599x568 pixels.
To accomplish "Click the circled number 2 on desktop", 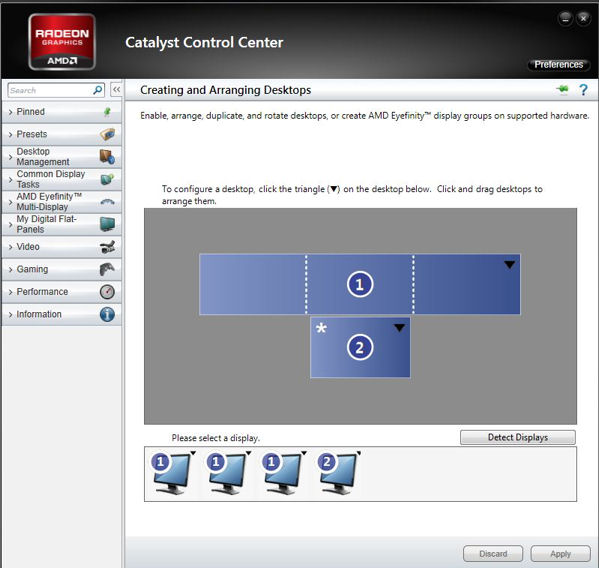I will (360, 348).
